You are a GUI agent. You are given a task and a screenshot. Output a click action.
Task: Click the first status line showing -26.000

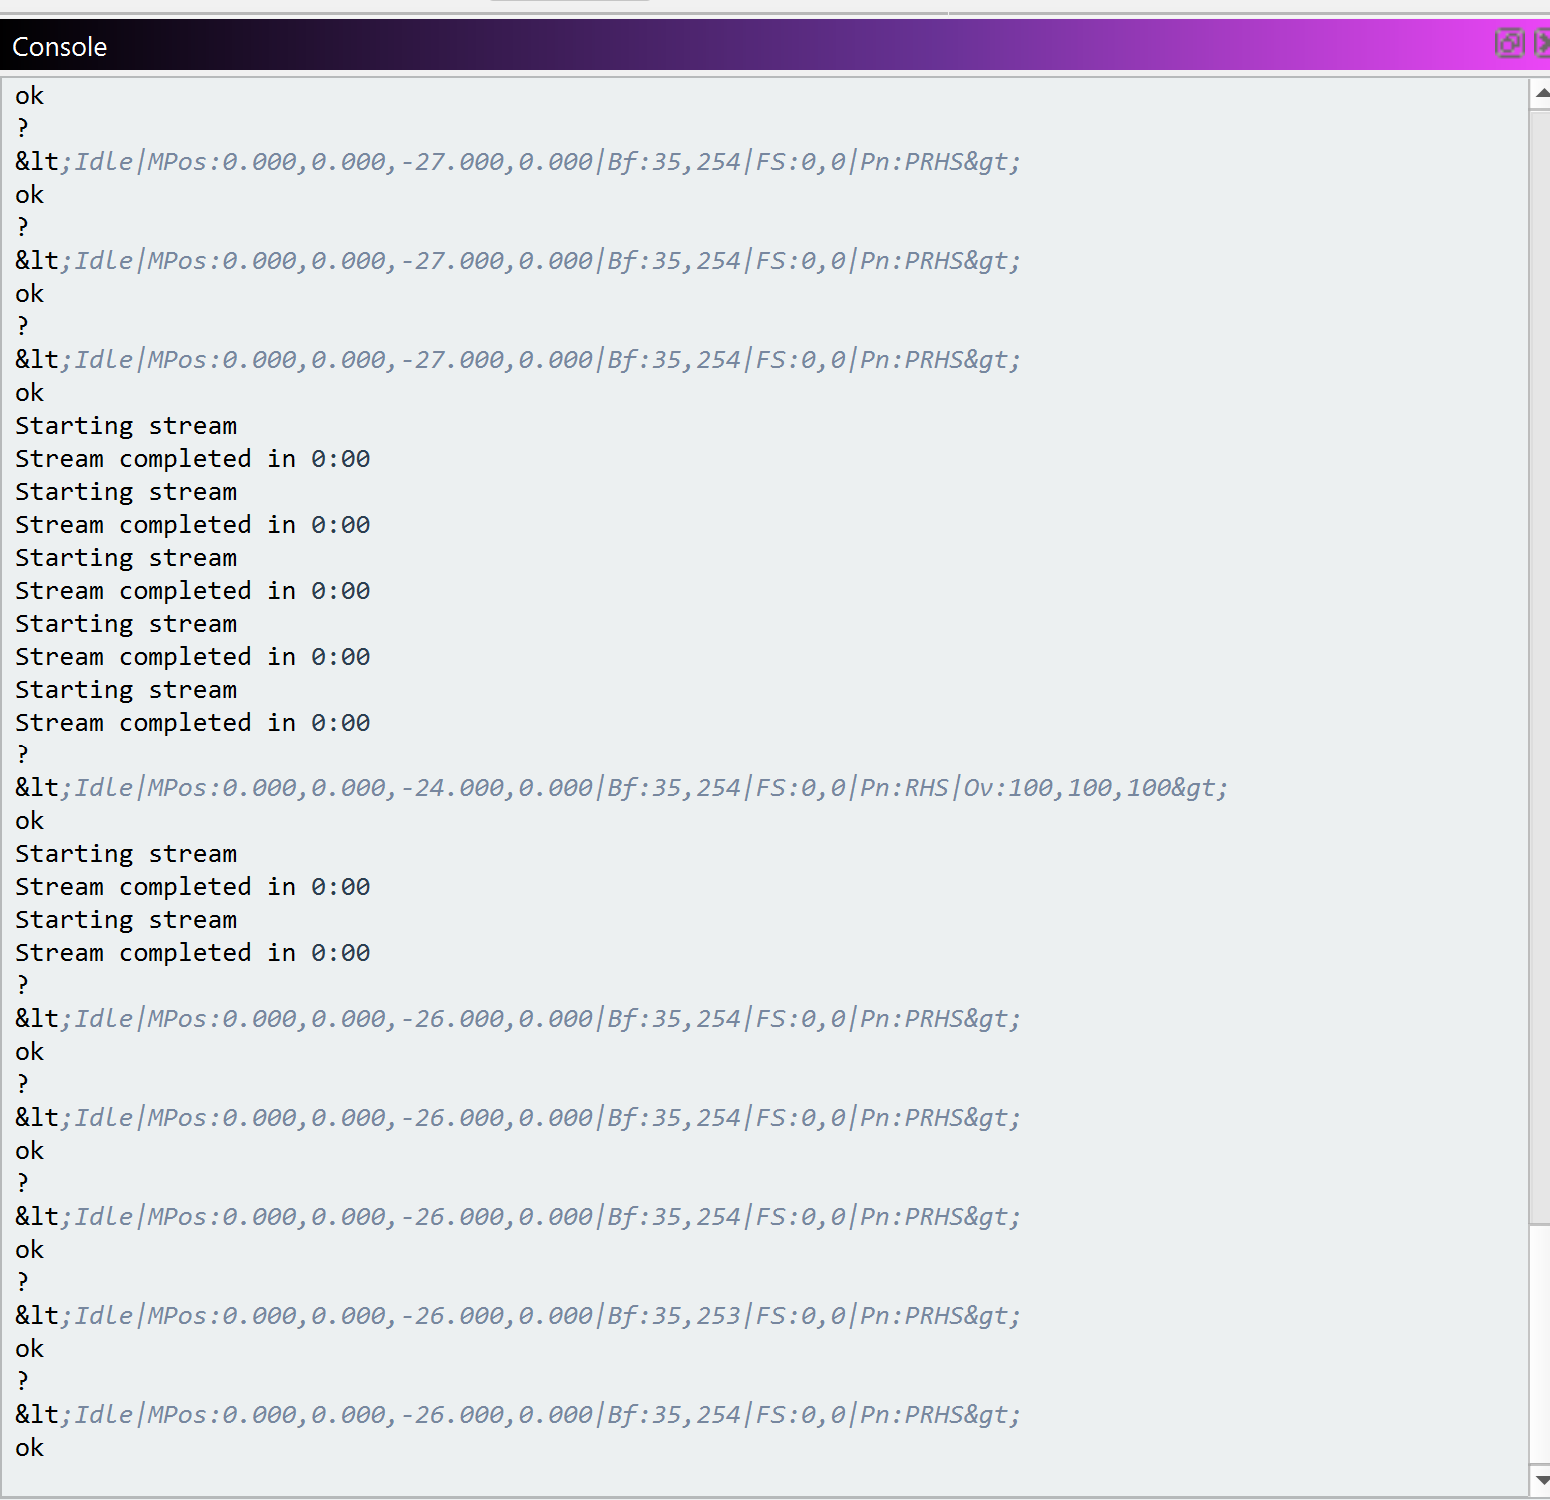click(x=517, y=1019)
